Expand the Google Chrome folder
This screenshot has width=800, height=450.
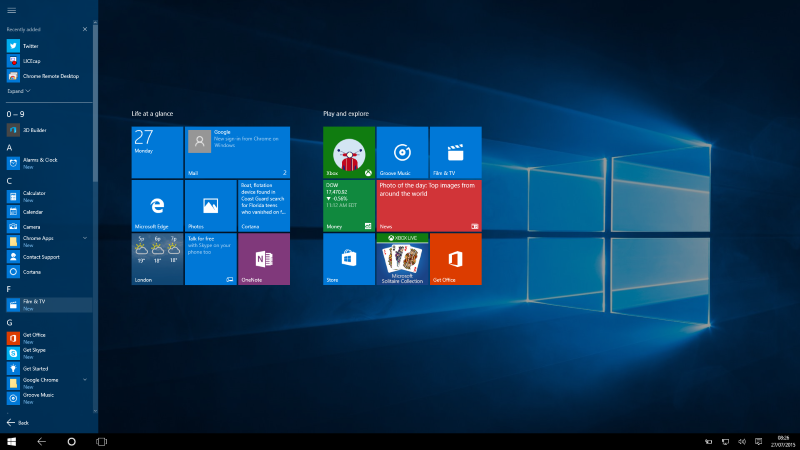[x=85, y=380]
